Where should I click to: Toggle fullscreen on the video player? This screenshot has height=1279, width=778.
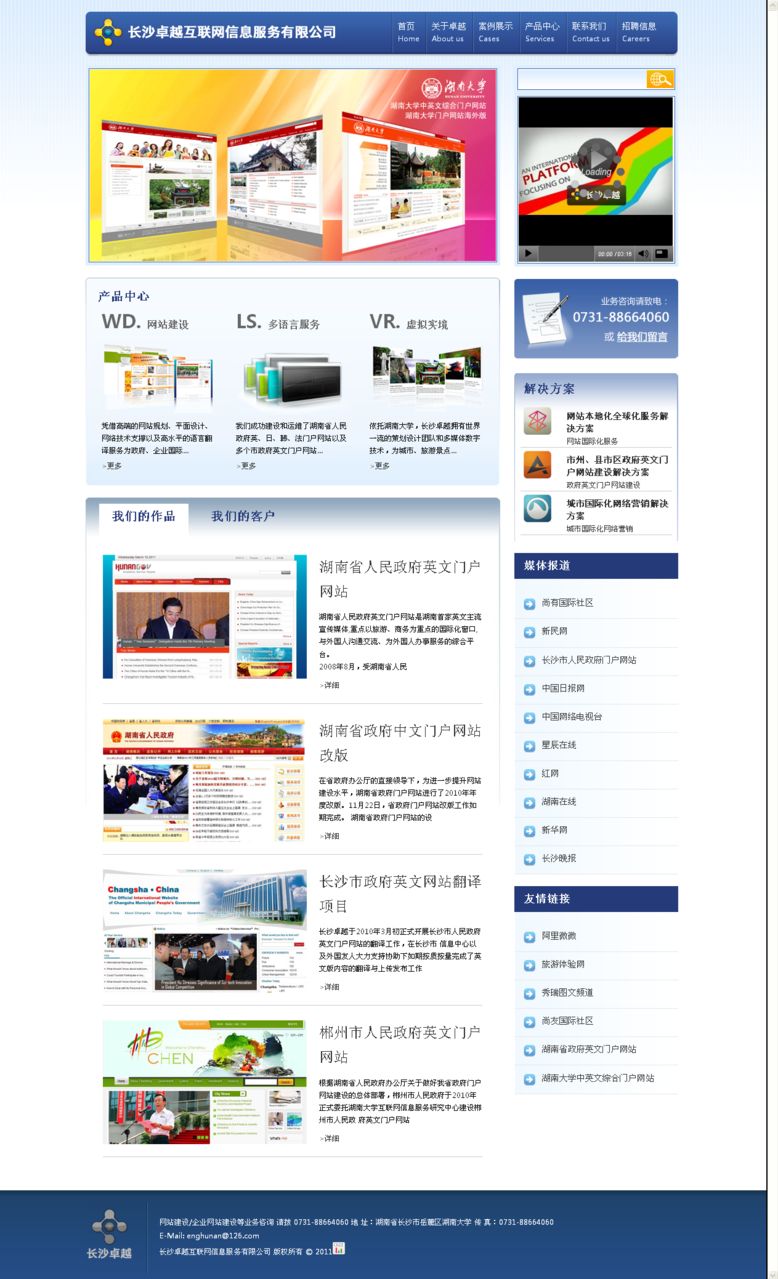[661, 254]
